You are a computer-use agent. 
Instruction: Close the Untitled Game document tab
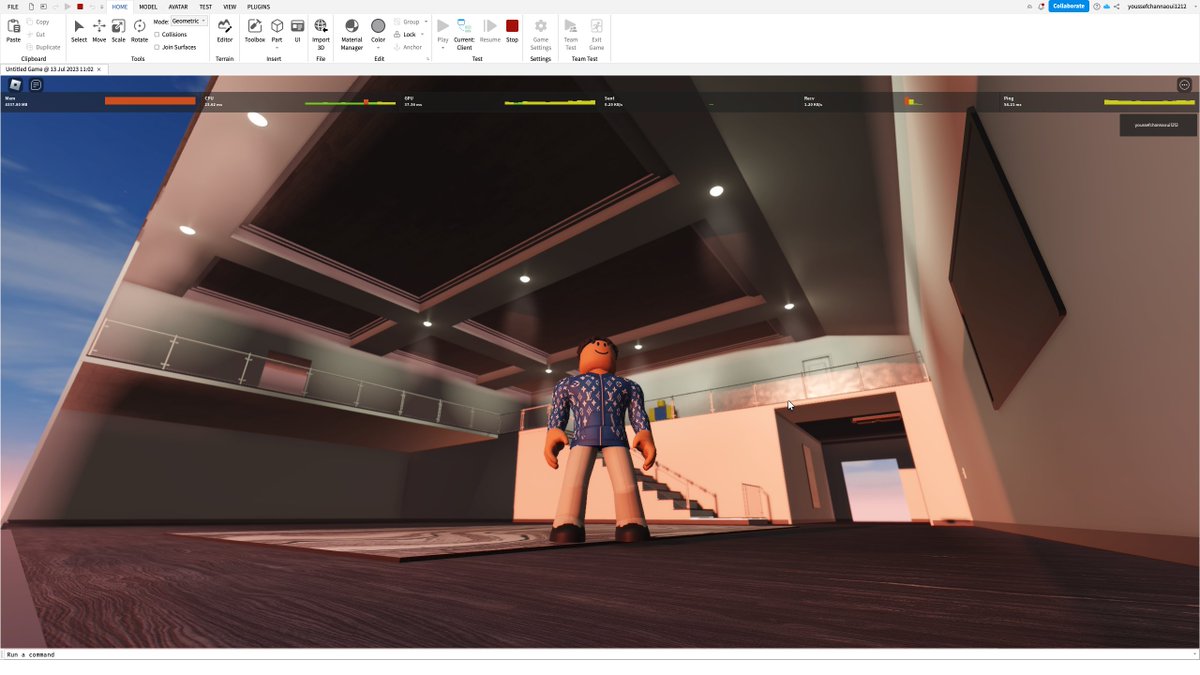pos(99,69)
